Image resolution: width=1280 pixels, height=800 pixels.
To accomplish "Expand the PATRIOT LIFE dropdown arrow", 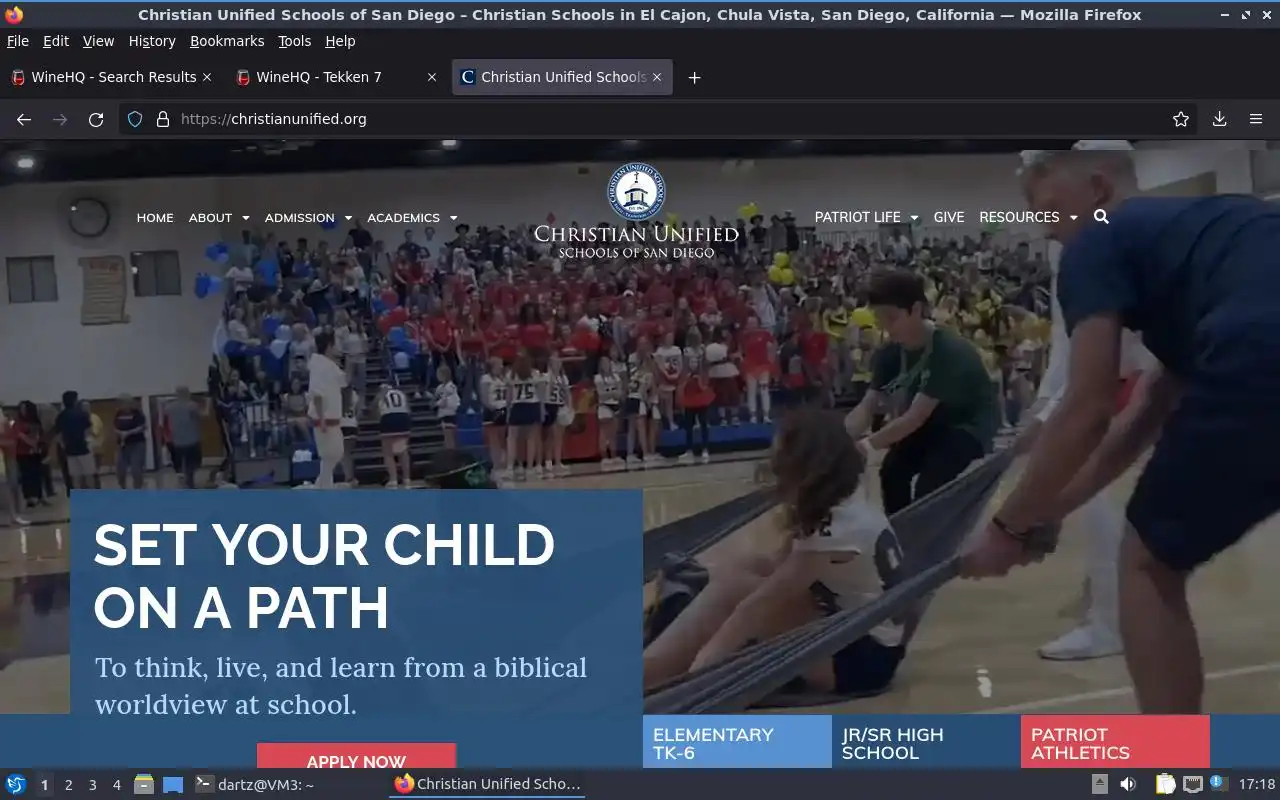I will pyautogui.click(x=913, y=217).
